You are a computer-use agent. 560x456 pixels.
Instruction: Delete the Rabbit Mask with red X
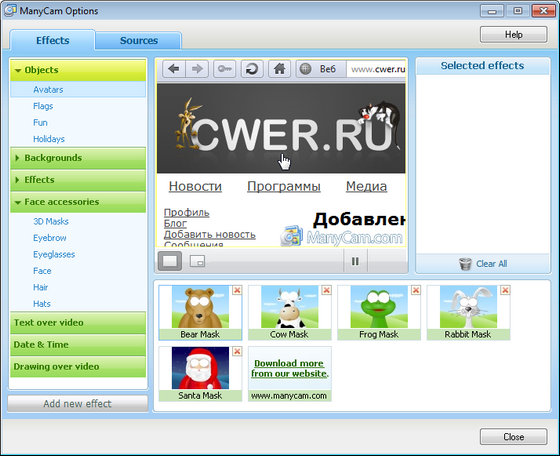click(505, 290)
